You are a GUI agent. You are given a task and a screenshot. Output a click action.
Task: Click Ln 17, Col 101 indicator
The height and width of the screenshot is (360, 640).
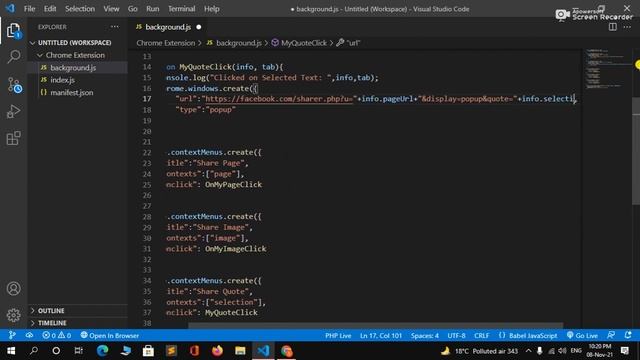click(x=381, y=335)
